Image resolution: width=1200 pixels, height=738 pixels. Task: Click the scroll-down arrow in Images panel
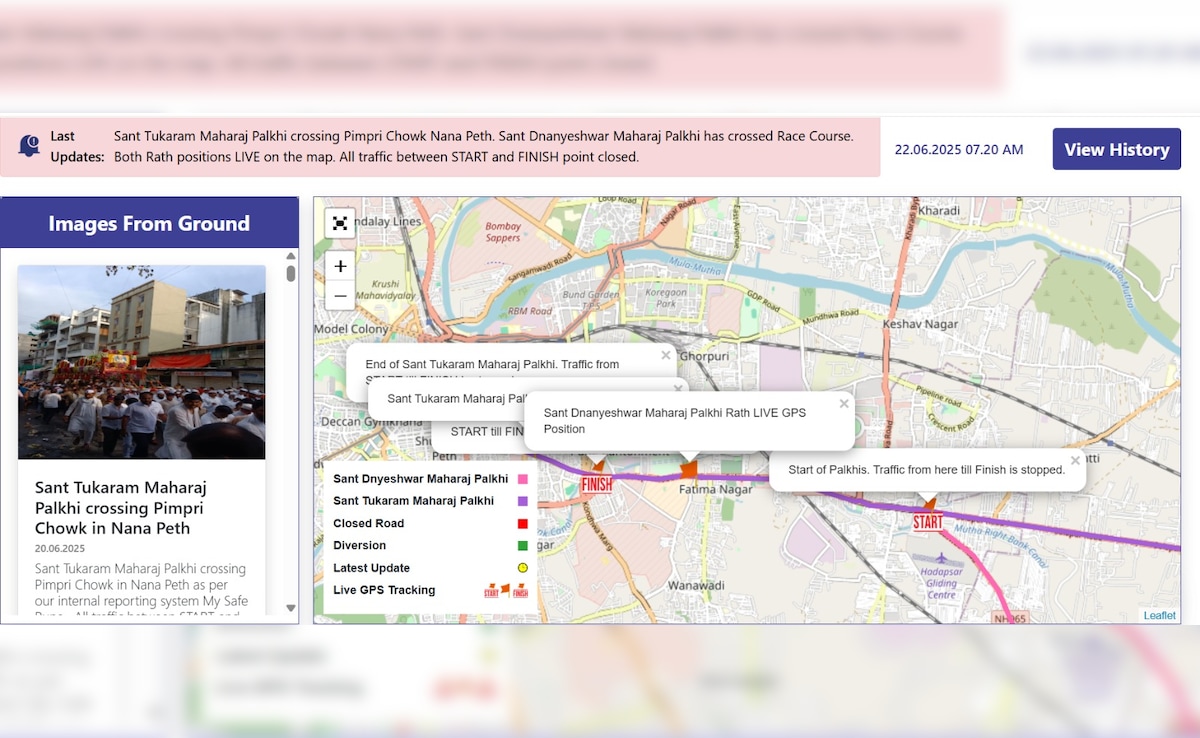[x=291, y=608]
